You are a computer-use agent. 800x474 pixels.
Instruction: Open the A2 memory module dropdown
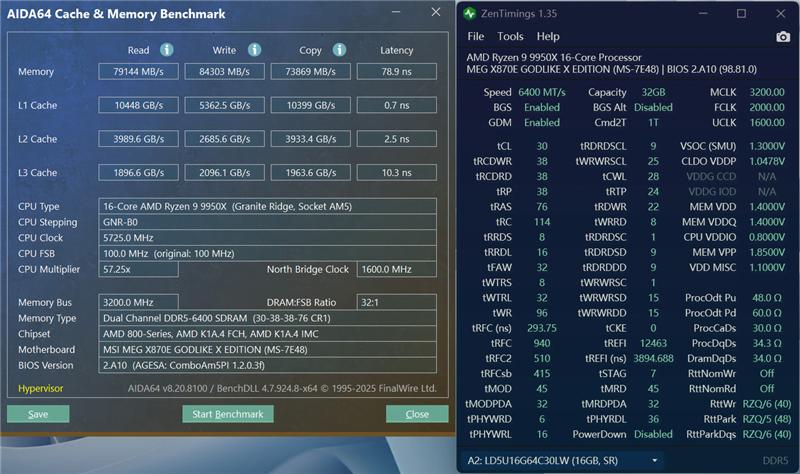point(561,461)
